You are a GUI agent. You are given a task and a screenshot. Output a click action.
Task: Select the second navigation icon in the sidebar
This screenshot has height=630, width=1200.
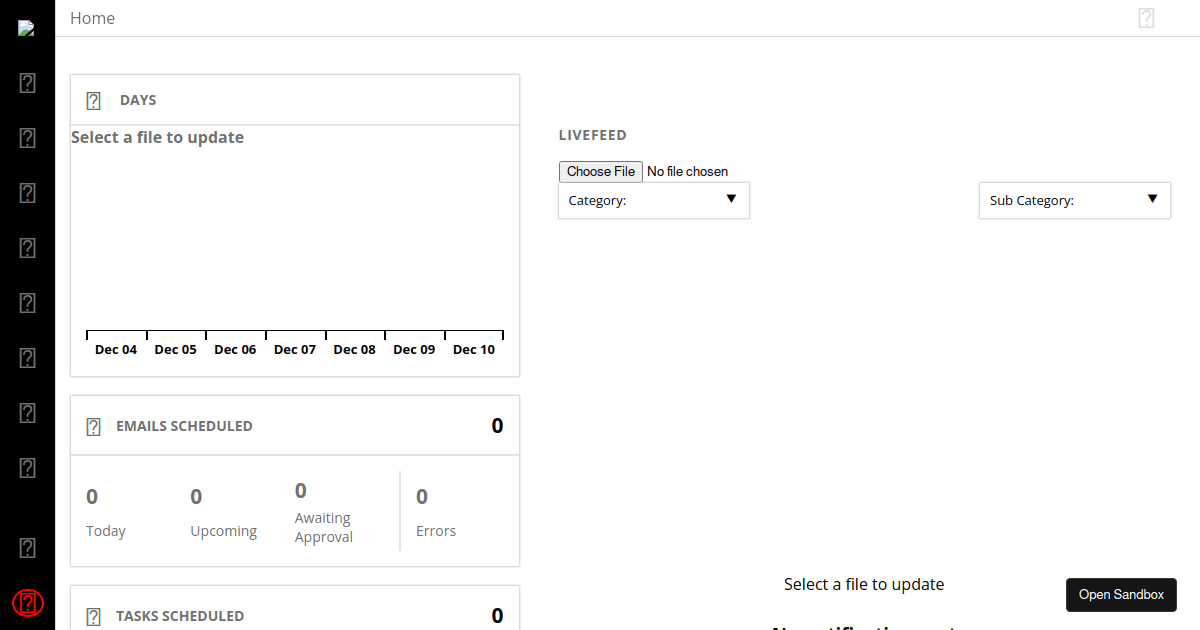[27, 138]
